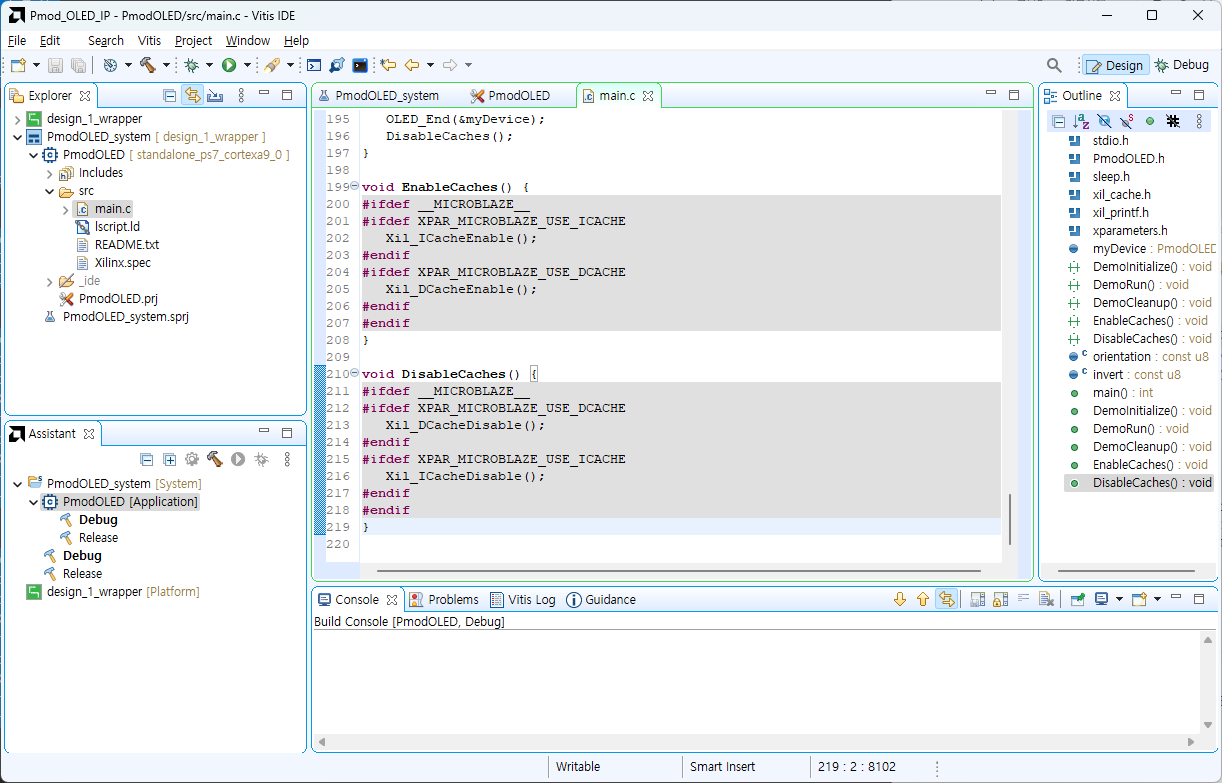This screenshot has height=783, width=1222.
Task: Click the hardware connection plug icon in toolbar
Action: [x=337, y=65]
